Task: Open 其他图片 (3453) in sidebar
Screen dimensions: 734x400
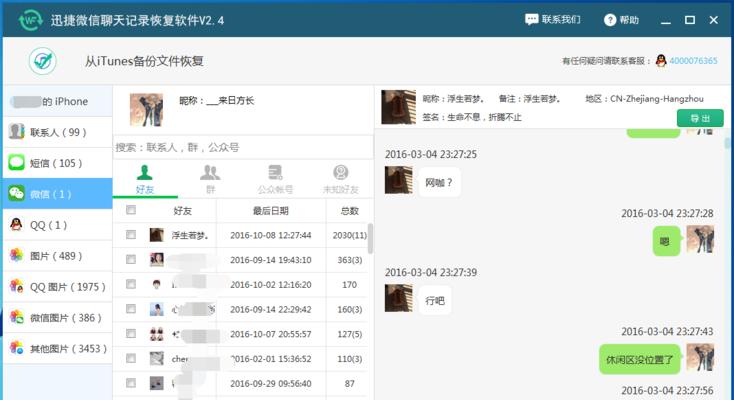Action: (x=58, y=348)
